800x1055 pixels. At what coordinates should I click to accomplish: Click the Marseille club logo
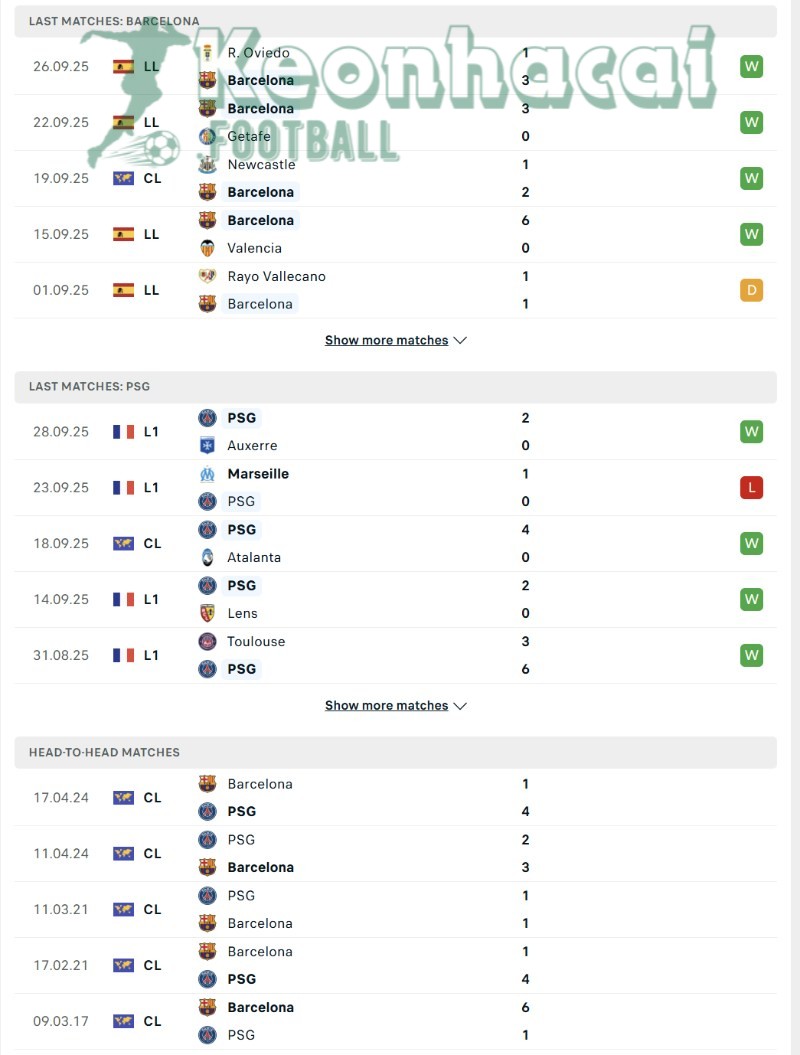(207, 474)
